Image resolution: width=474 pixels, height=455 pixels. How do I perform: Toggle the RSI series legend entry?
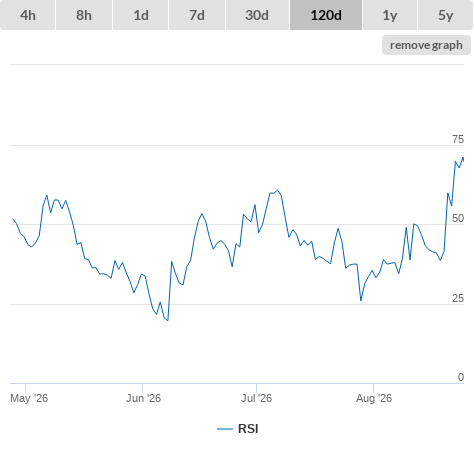(x=238, y=429)
